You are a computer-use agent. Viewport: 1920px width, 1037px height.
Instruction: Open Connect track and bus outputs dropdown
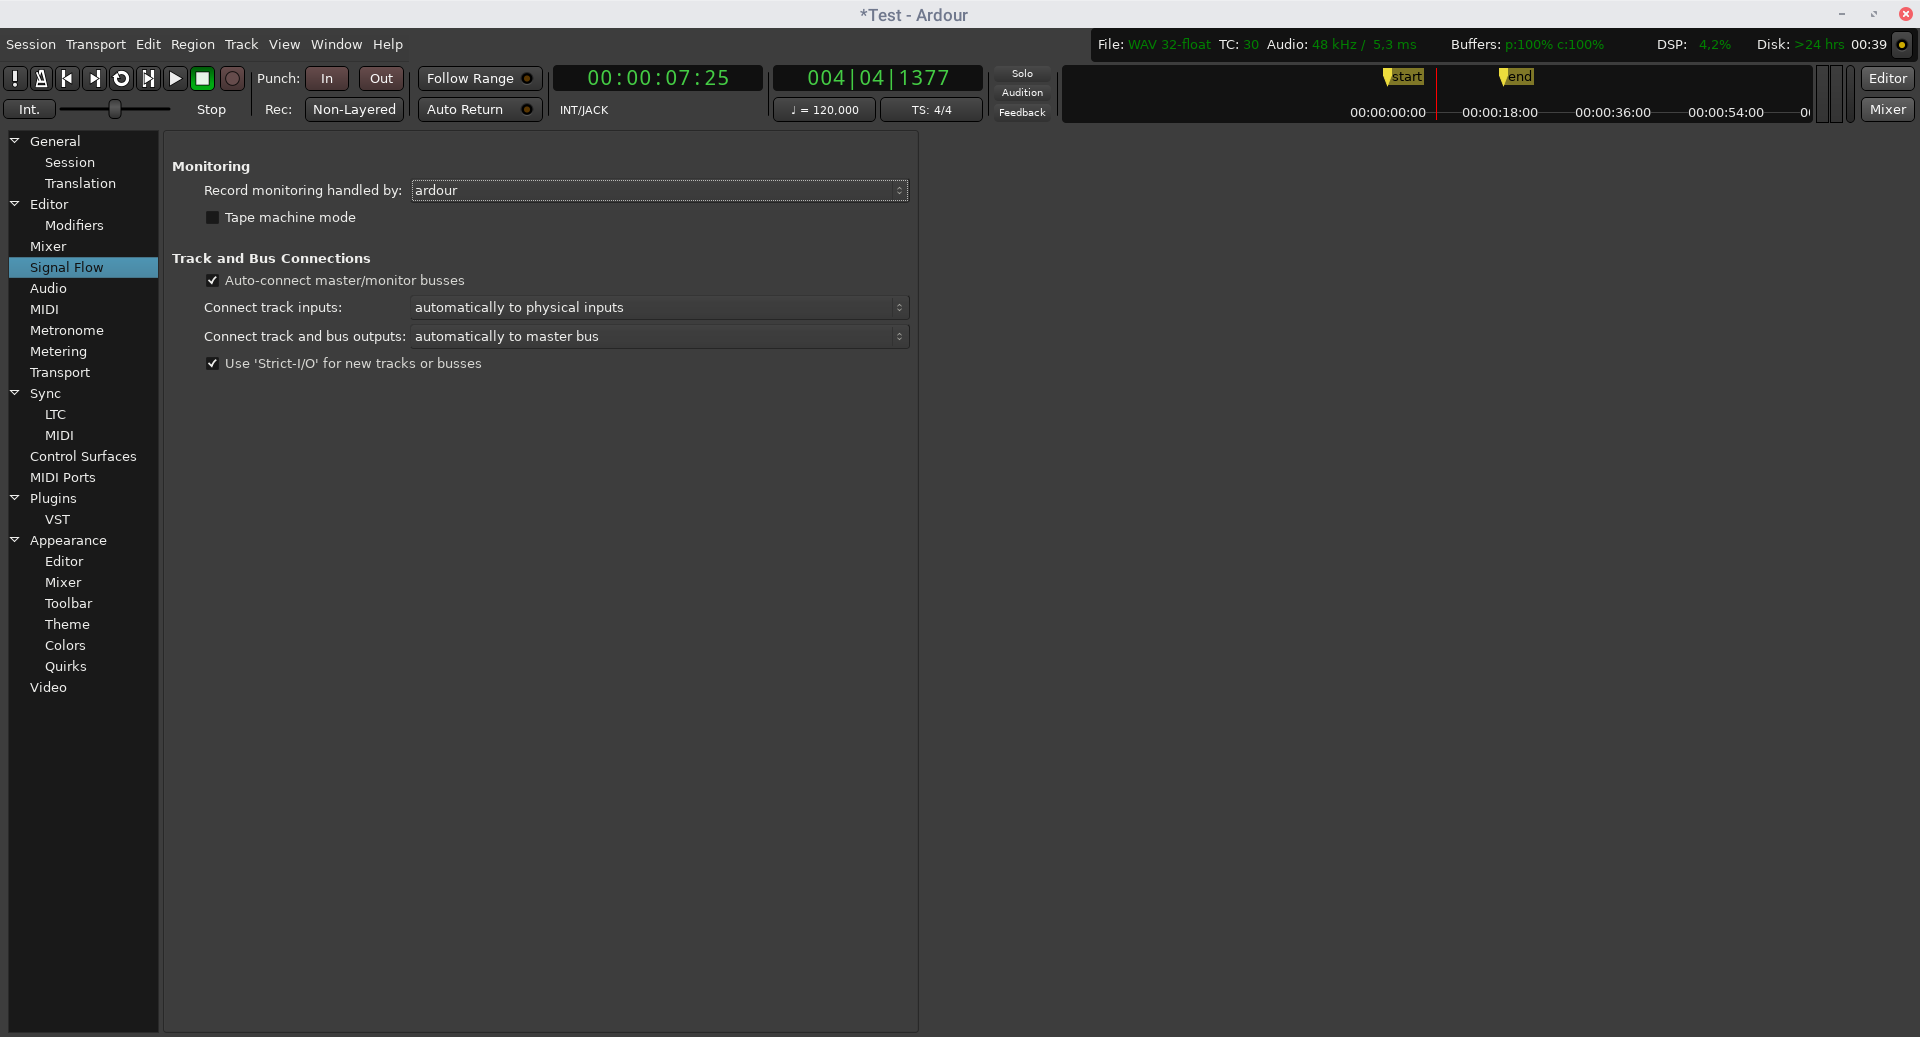click(x=660, y=336)
